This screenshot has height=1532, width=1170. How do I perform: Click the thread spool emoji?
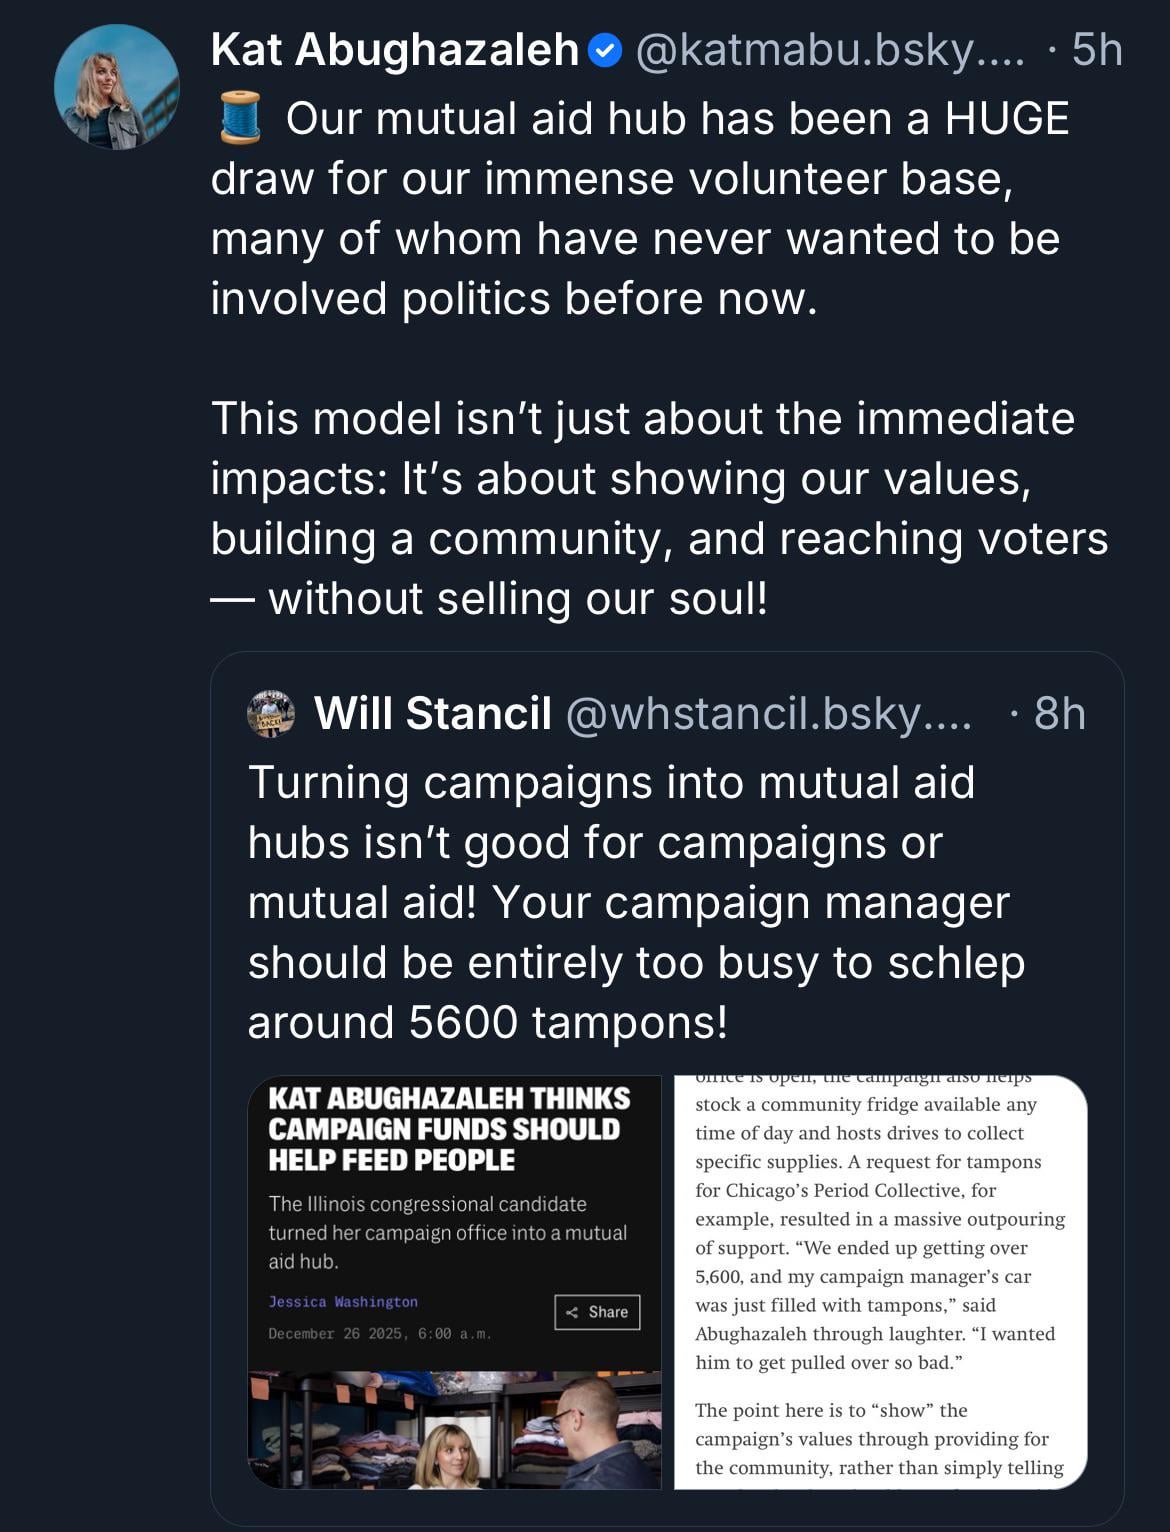(240, 118)
